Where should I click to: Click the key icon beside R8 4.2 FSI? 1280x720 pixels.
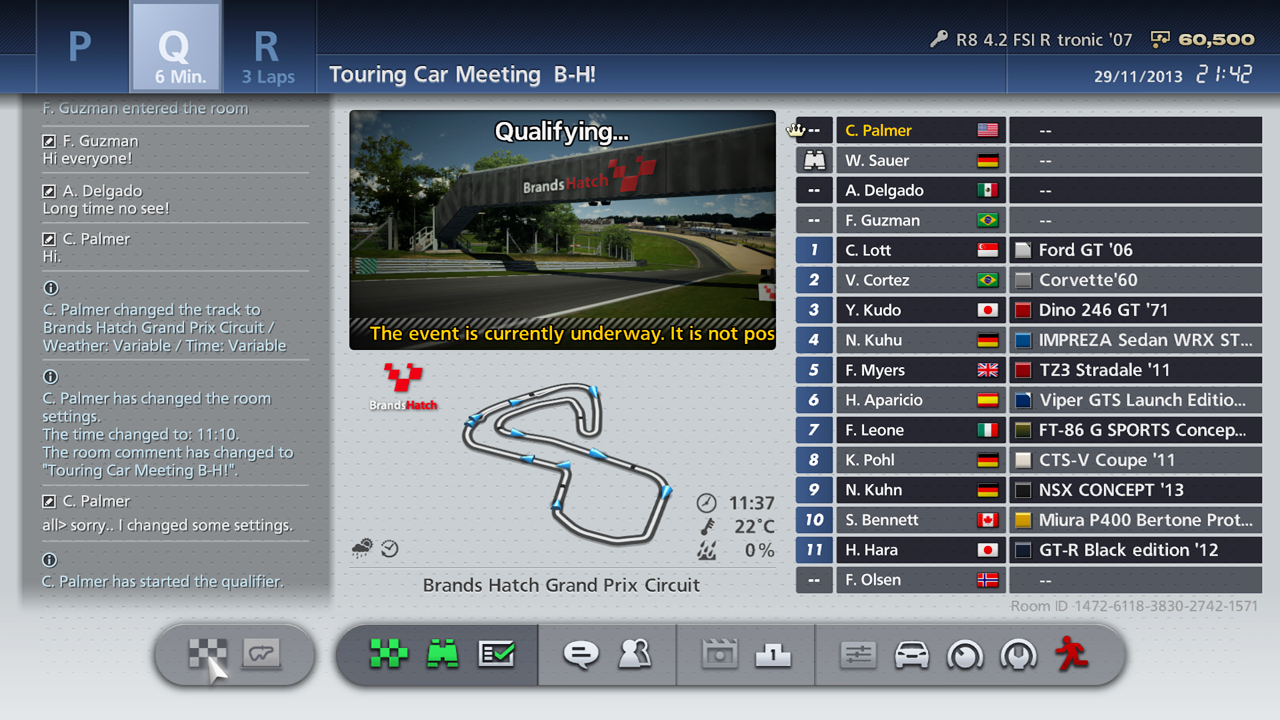pos(938,39)
